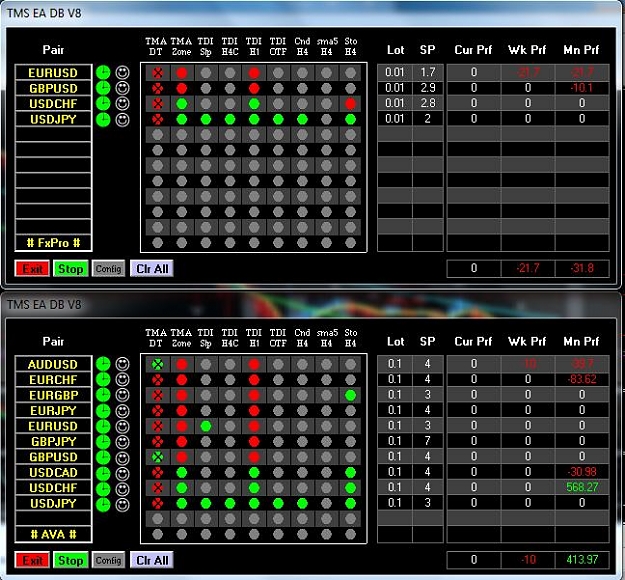Image resolution: width=625 pixels, height=580 pixels.
Task: Open Config in the AVA panel
Action: 108,560
